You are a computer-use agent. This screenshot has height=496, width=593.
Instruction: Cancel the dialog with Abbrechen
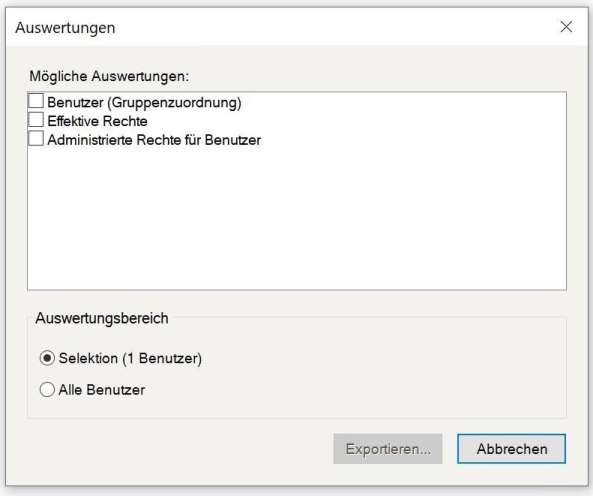tap(512, 449)
